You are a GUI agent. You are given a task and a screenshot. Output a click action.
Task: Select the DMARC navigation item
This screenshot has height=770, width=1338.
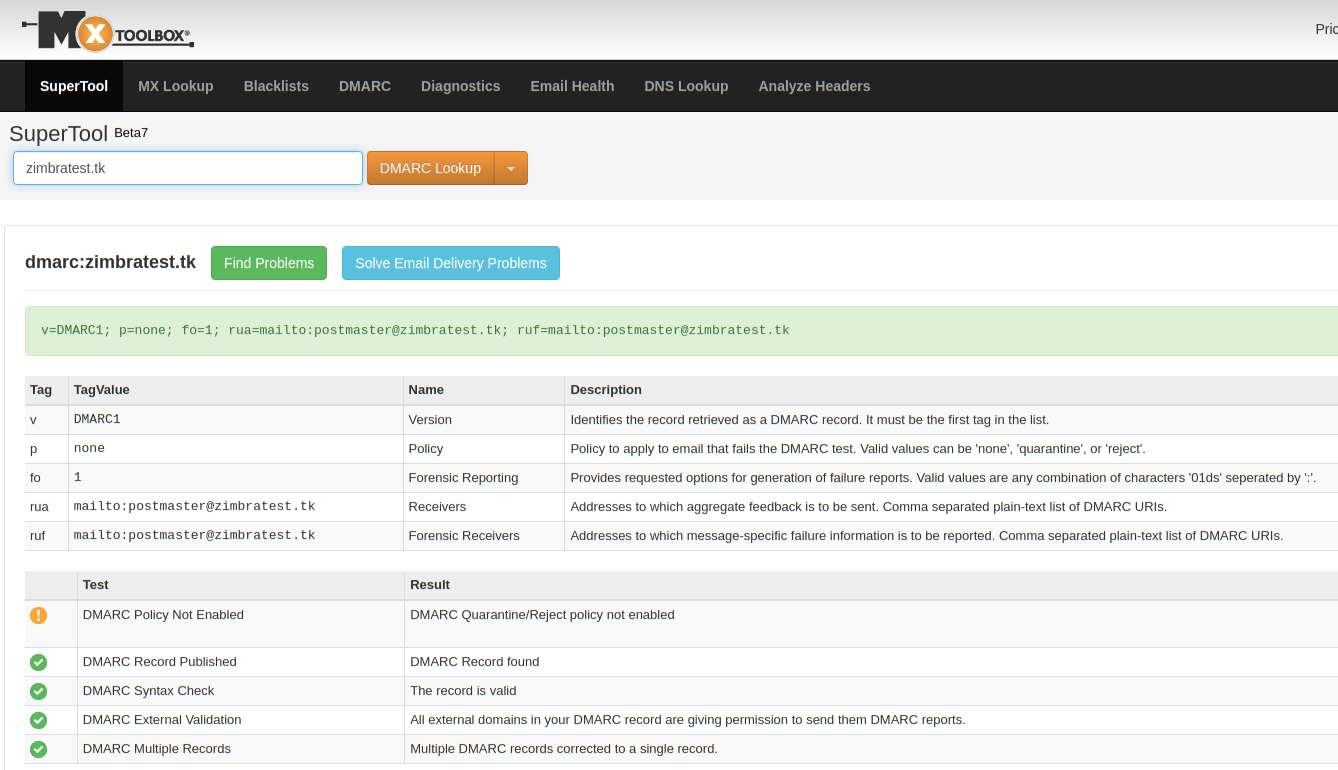tap(365, 86)
